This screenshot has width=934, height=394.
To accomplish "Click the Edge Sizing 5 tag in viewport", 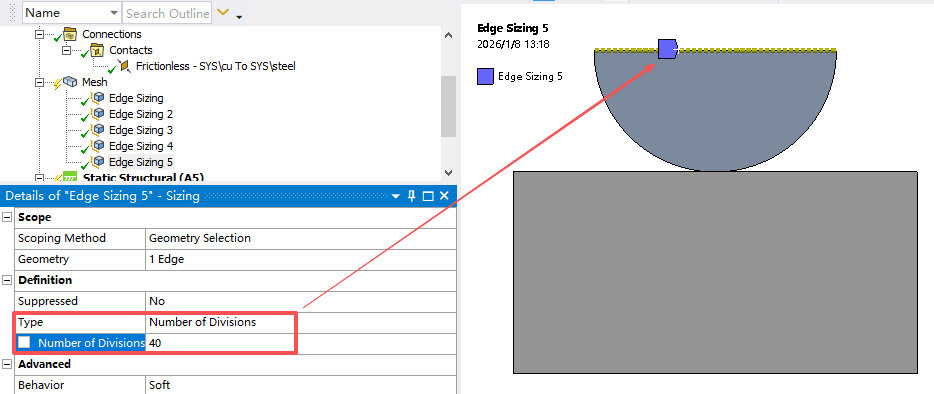I will pyautogui.click(x=668, y=49).
